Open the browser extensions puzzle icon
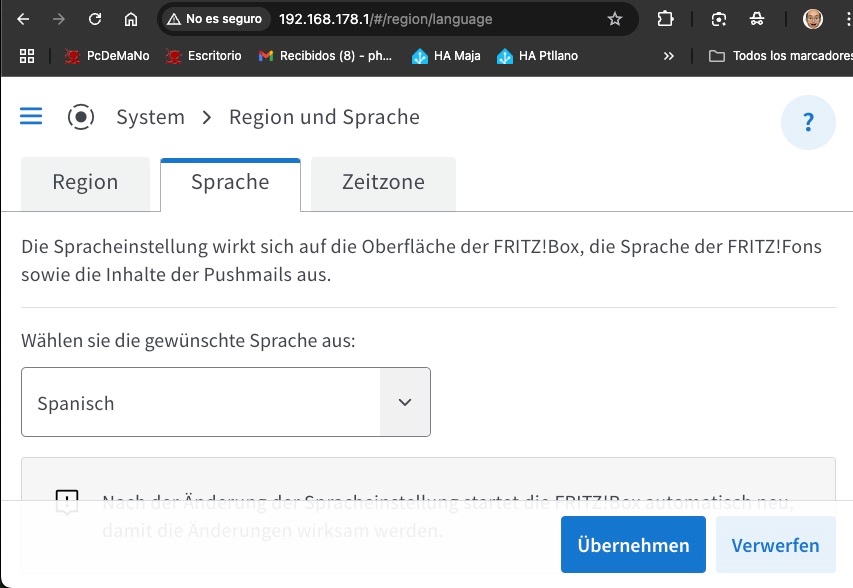This screenshot has height=588, width=853. pyautogui.click(x=665, y=19)
